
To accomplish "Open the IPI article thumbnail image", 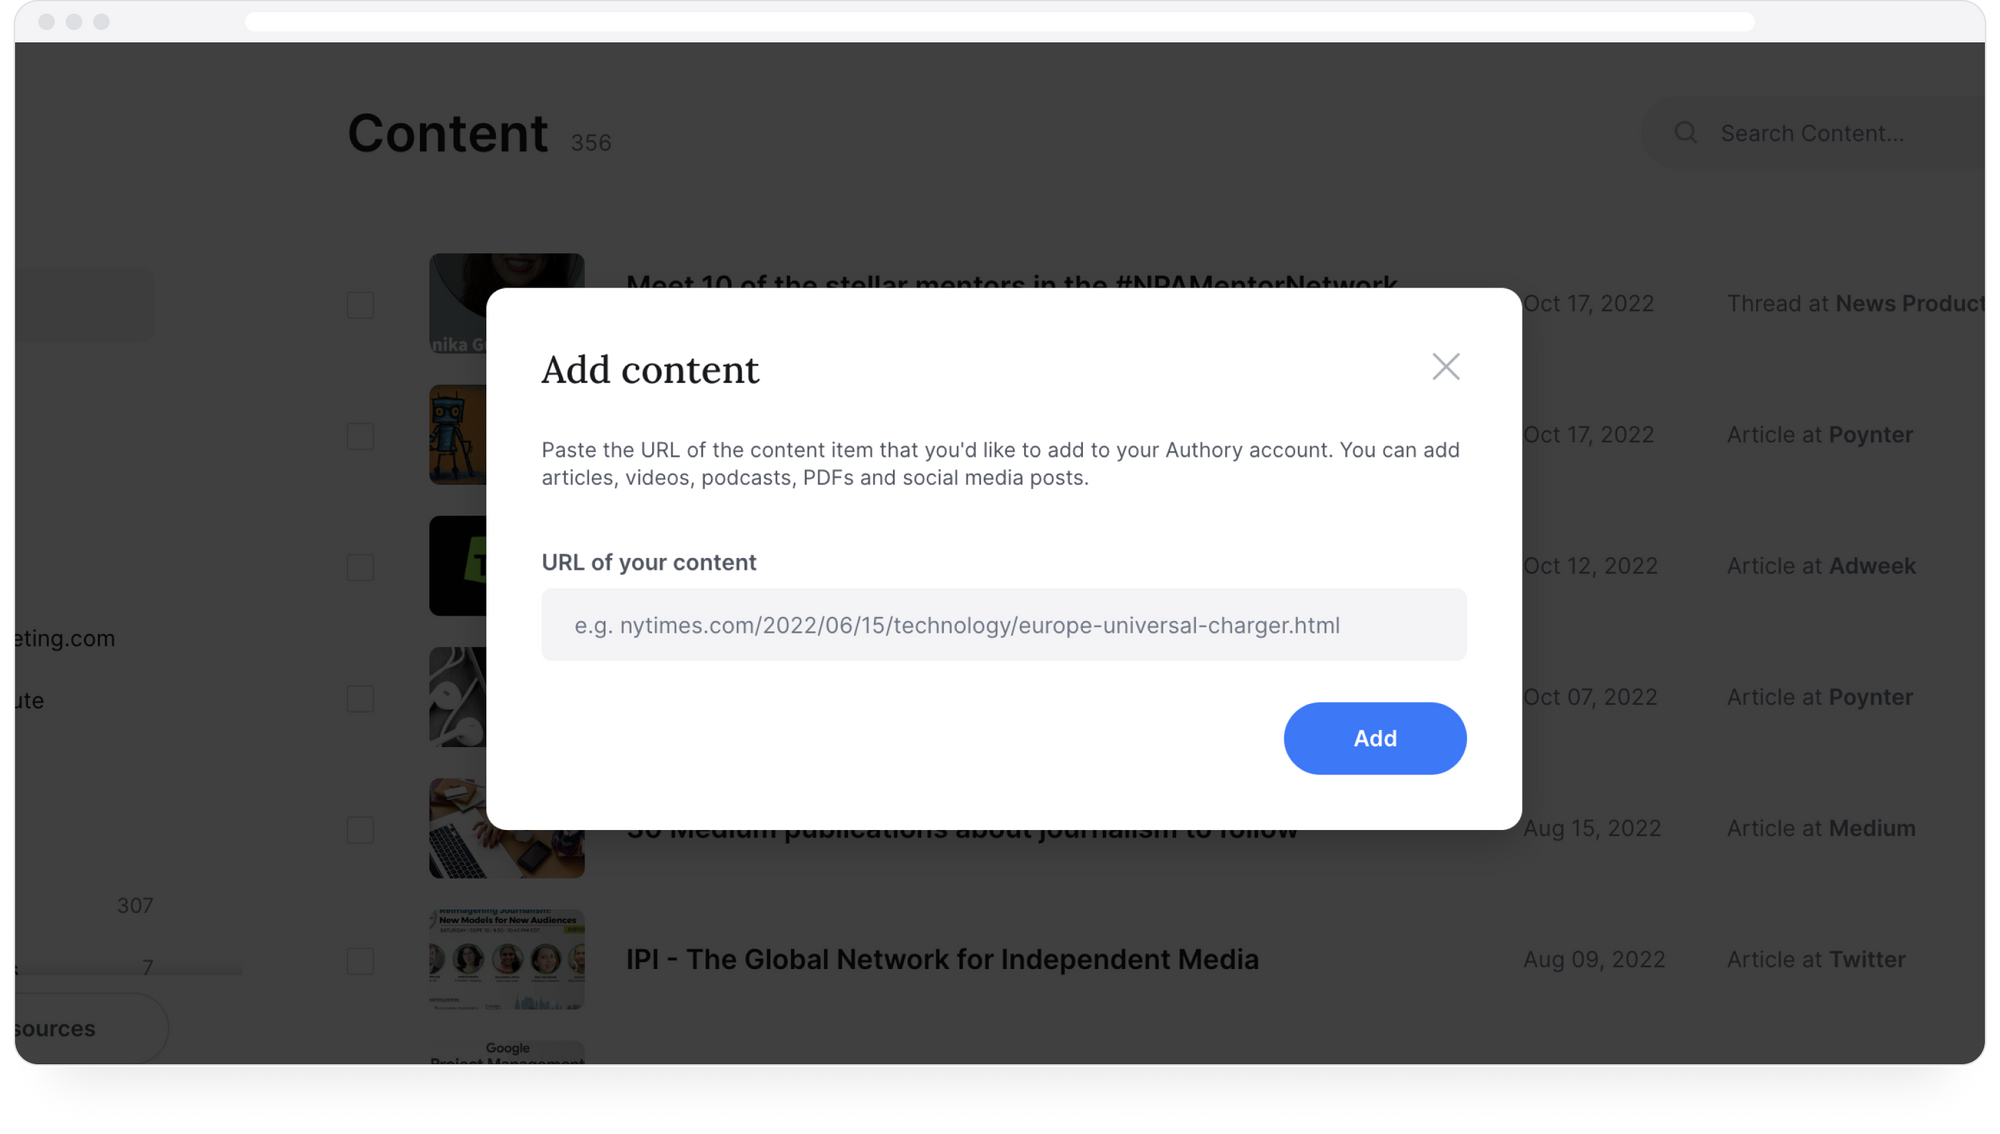I will [507, 960].
